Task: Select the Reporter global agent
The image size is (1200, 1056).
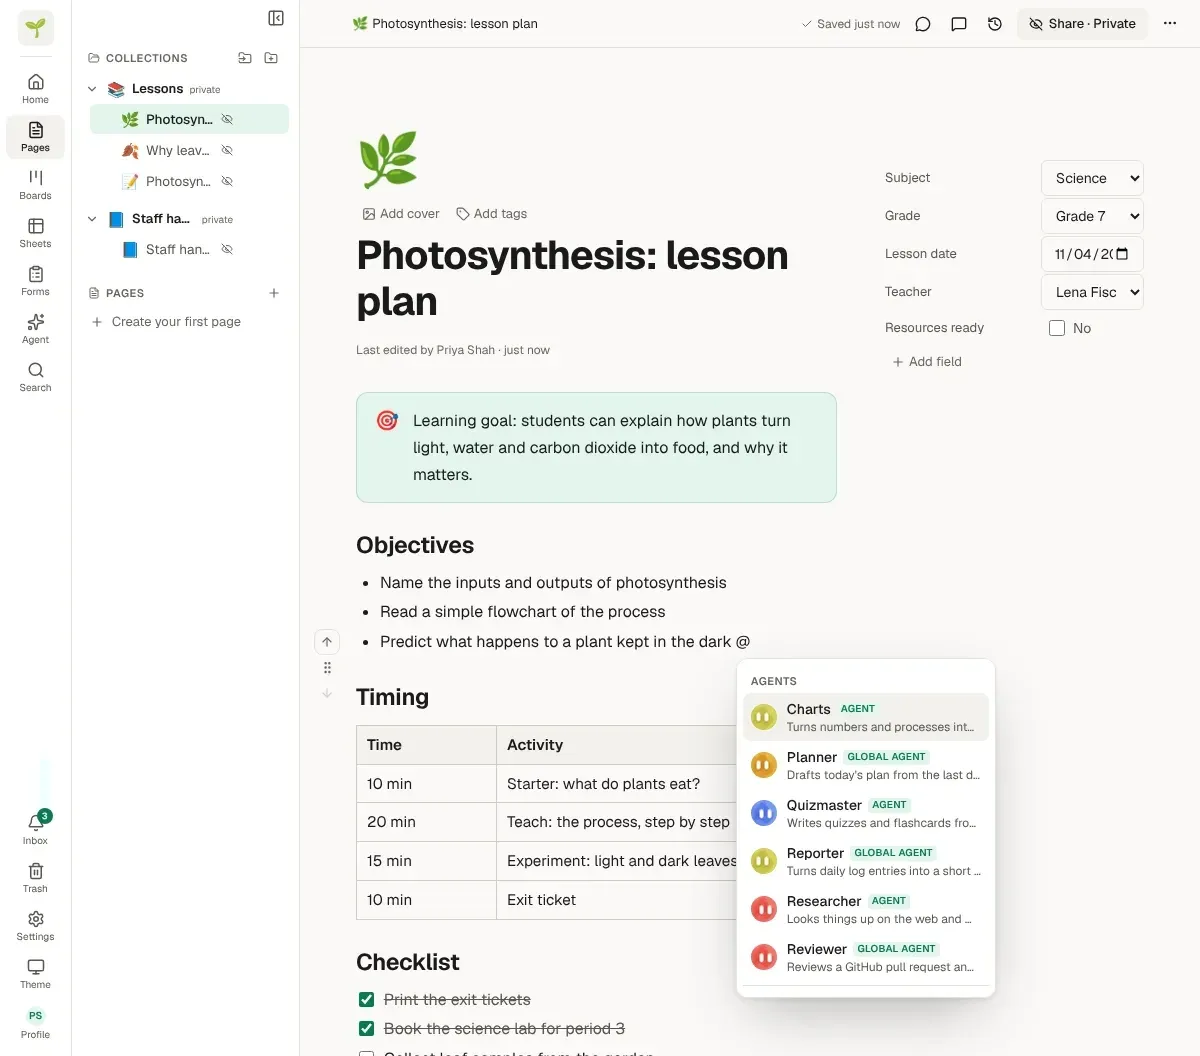Action: (x=866, y=861)
